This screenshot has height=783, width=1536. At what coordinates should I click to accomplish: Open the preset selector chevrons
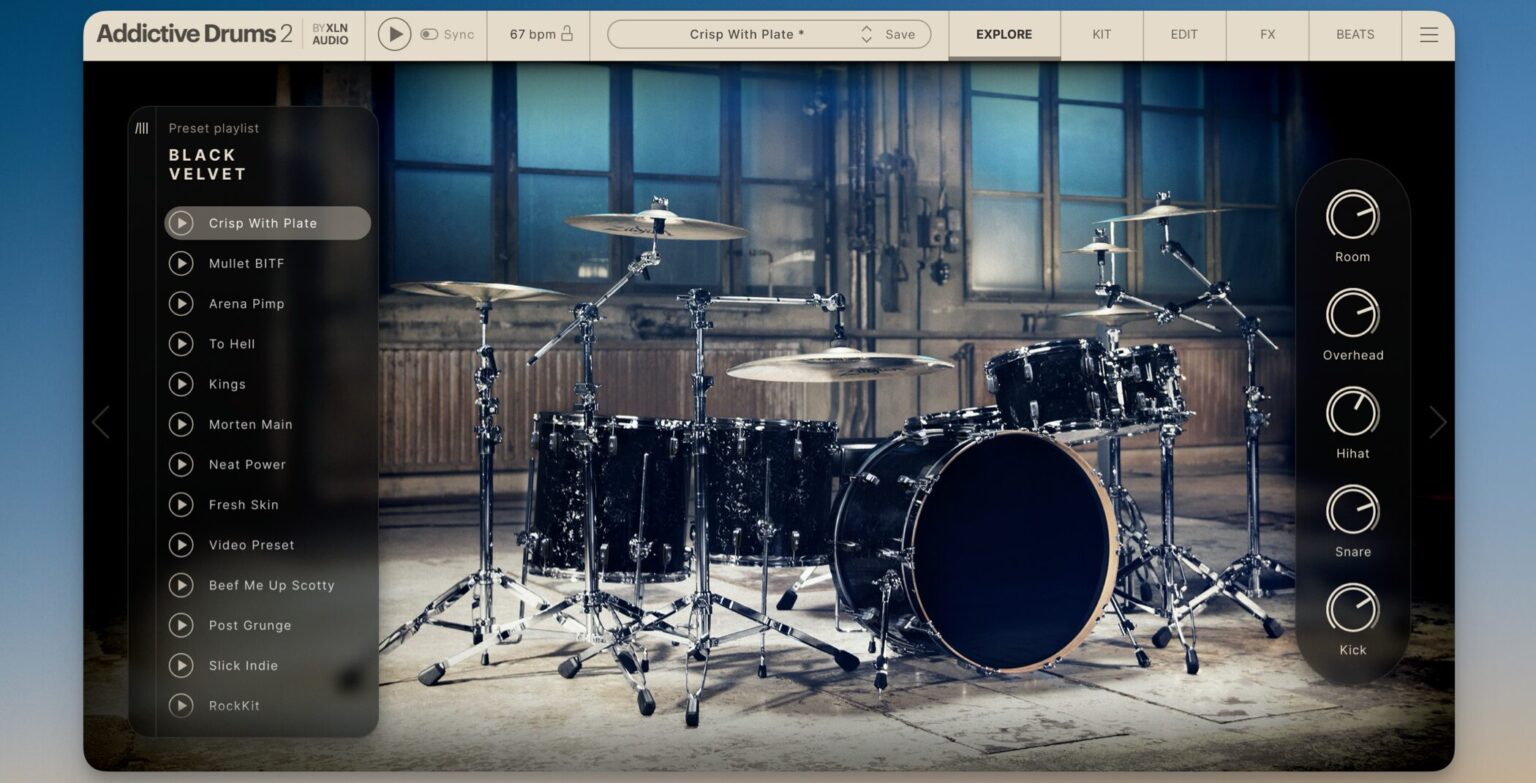(866, 33)
